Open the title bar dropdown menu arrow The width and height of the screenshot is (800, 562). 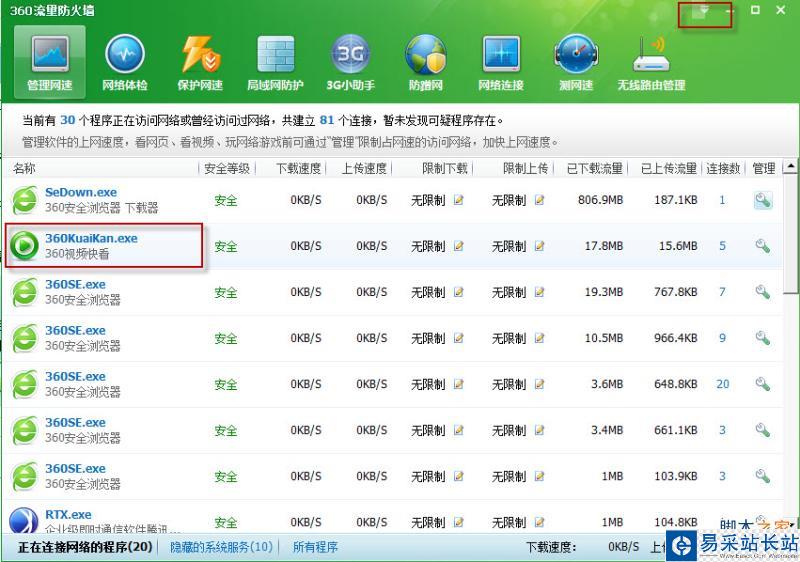pyautogui.click(x=704, y=10)
